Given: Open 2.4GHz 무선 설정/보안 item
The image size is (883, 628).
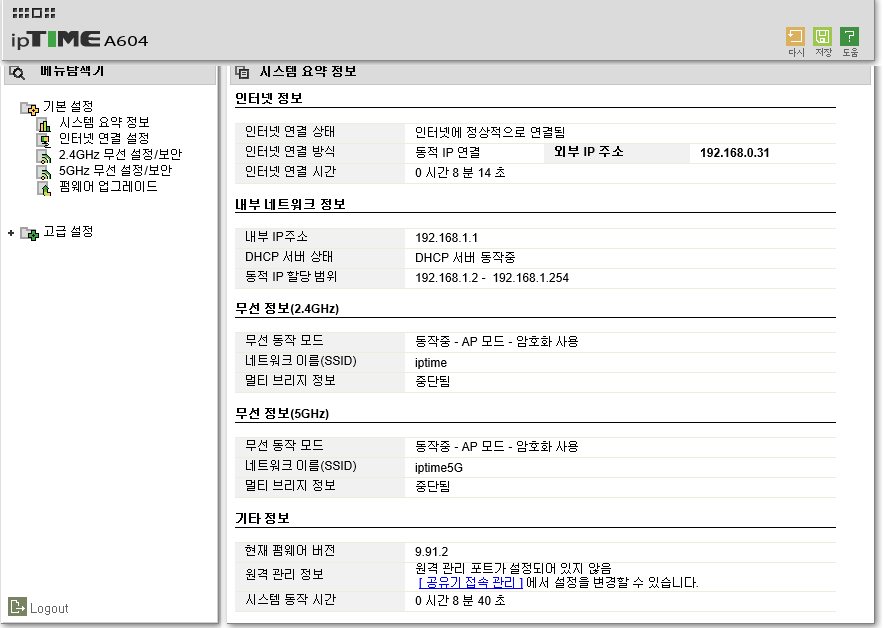Looking at the screenshot, I should (x=120, y=154).
